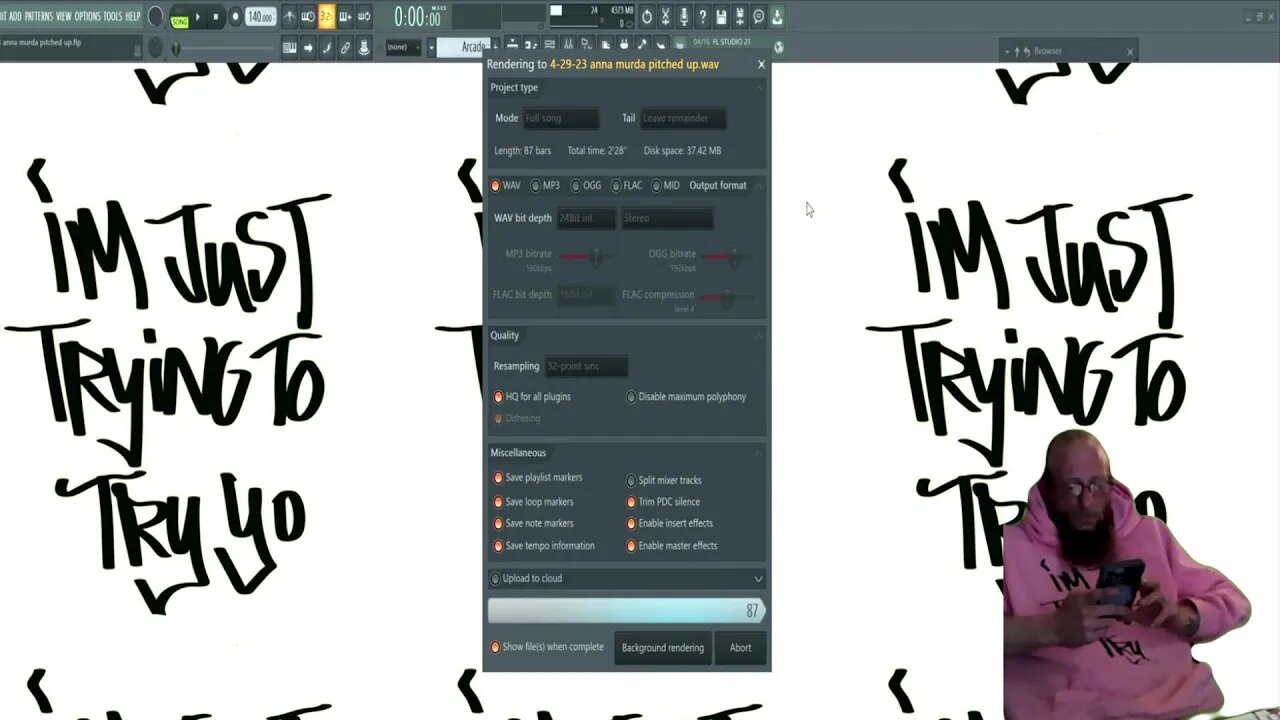Open the VIEW menu
The width and height of the screenshot is (1280, 720).
pyautogui.click(x=64, y=16)
